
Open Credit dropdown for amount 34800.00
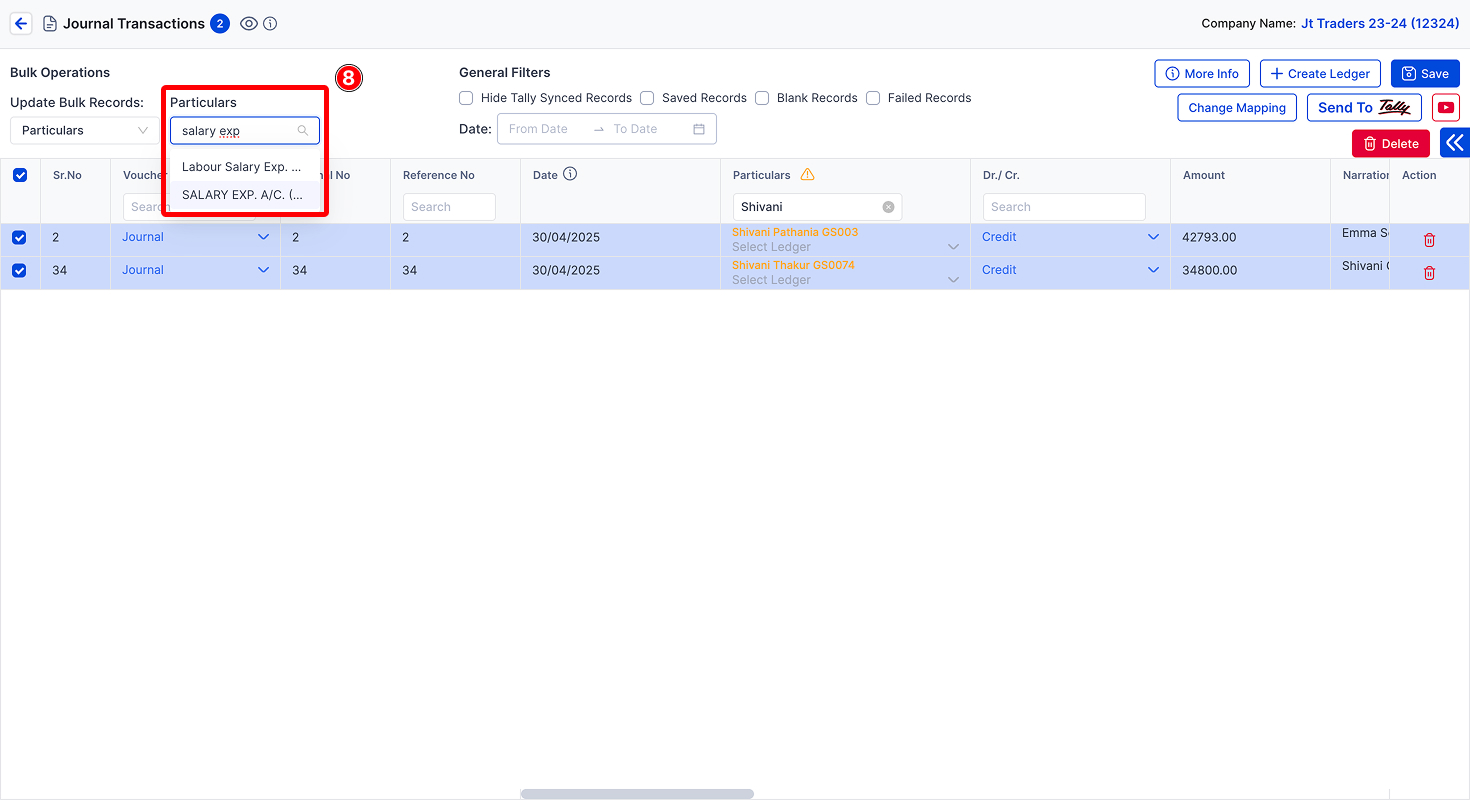(1070, 270)
